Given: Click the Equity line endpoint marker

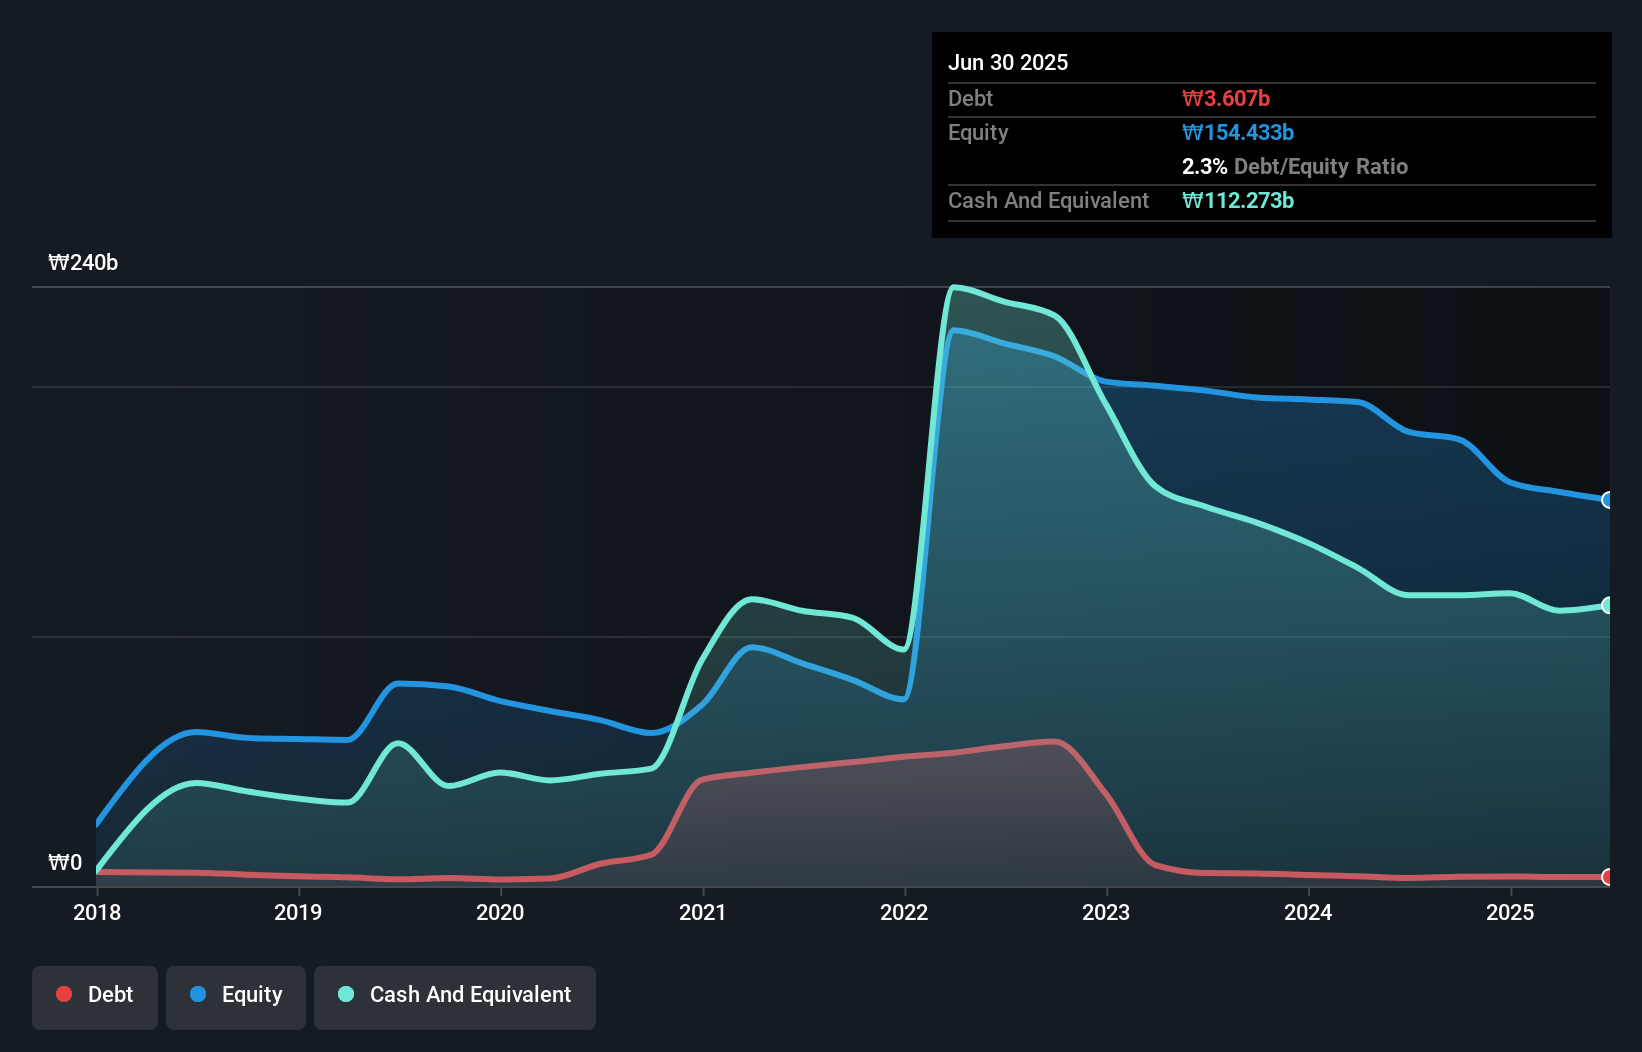Looking at the screenshot, I should tap(1608, 500).
